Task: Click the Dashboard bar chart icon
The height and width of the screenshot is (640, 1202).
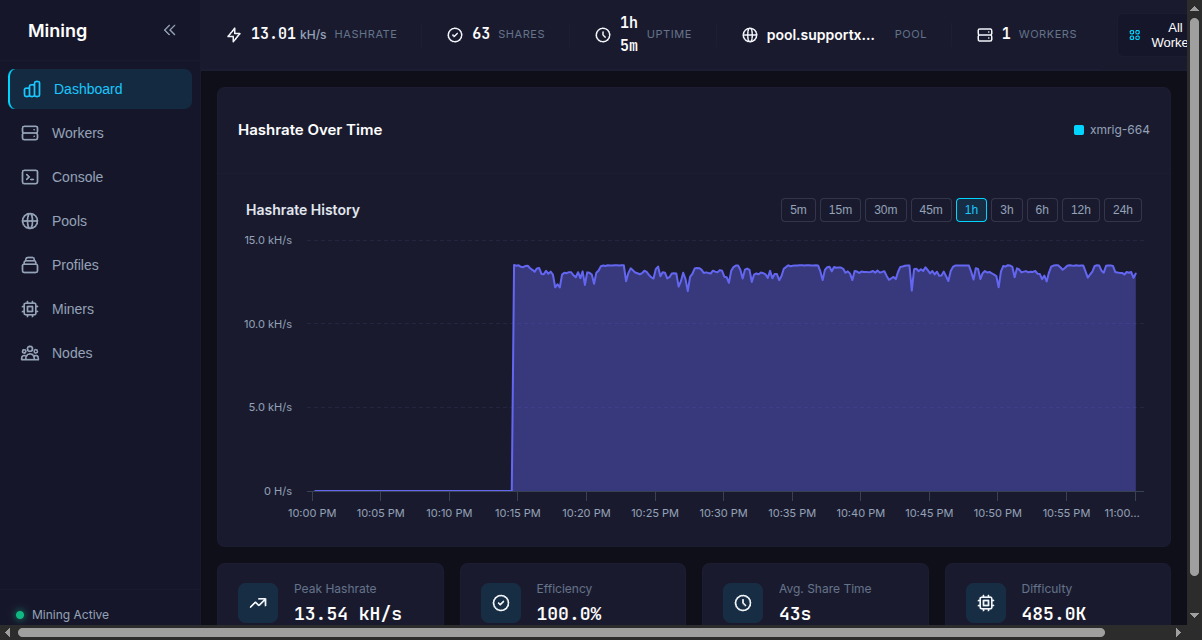Action: pyautogui.click(x=32, y=89)
